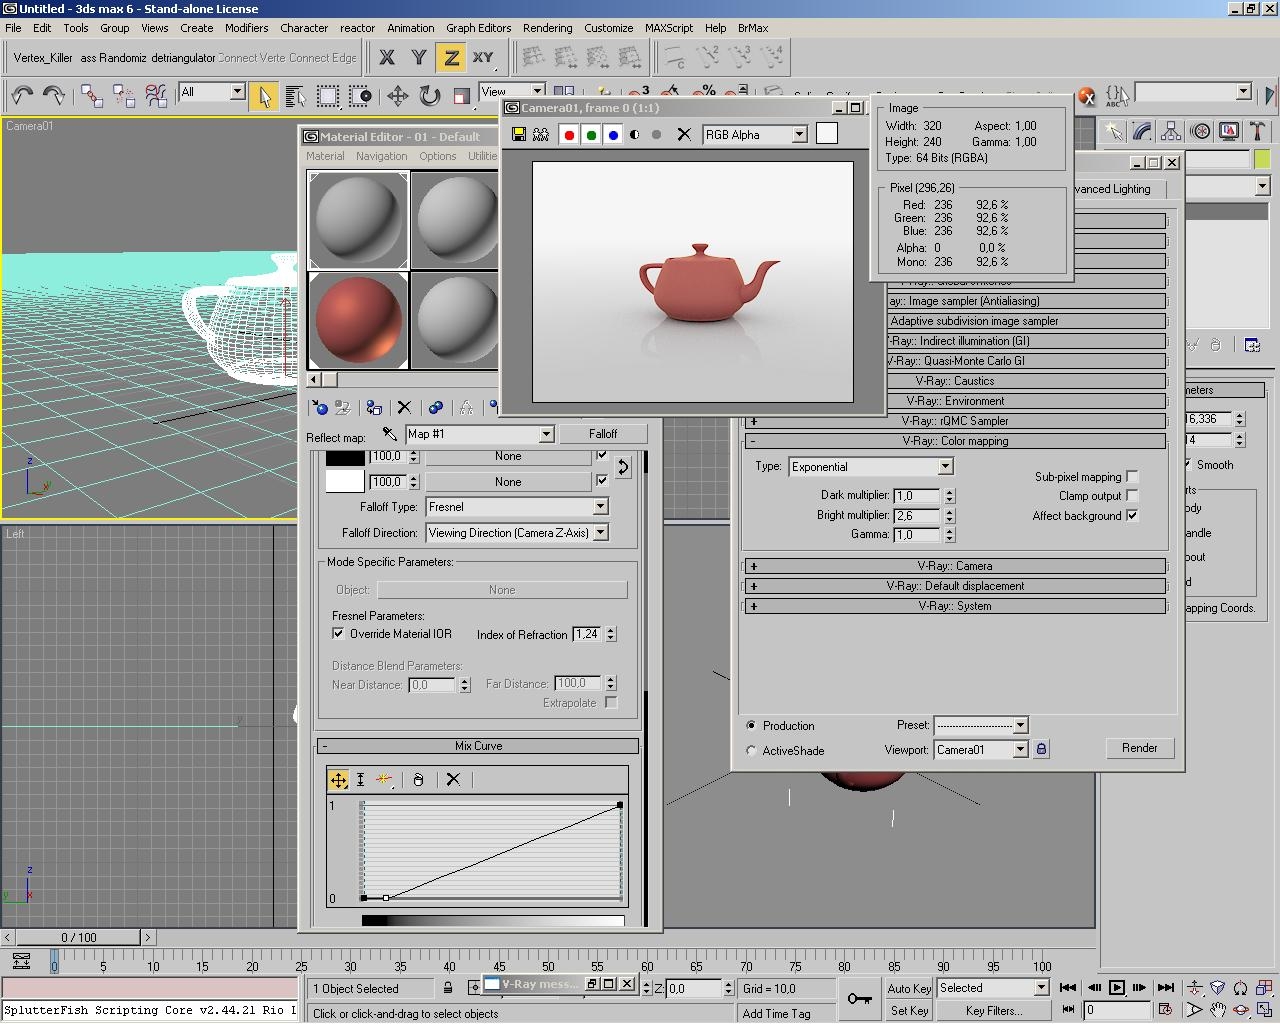Enable Clamp output checkbox
1280x1024 pixels.
tap(1132, 496)
